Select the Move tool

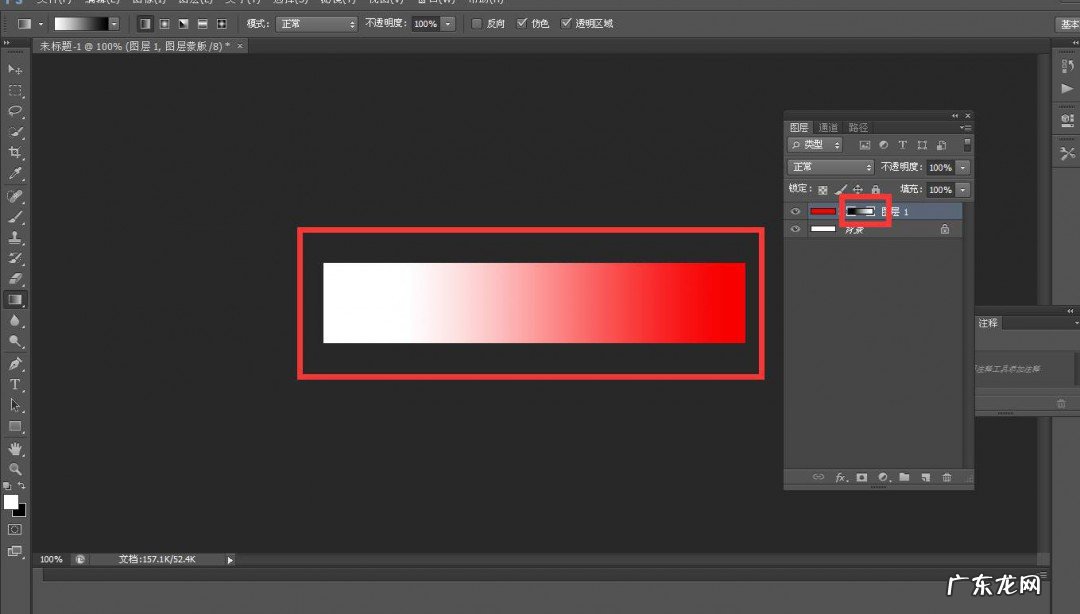(15, 69)
